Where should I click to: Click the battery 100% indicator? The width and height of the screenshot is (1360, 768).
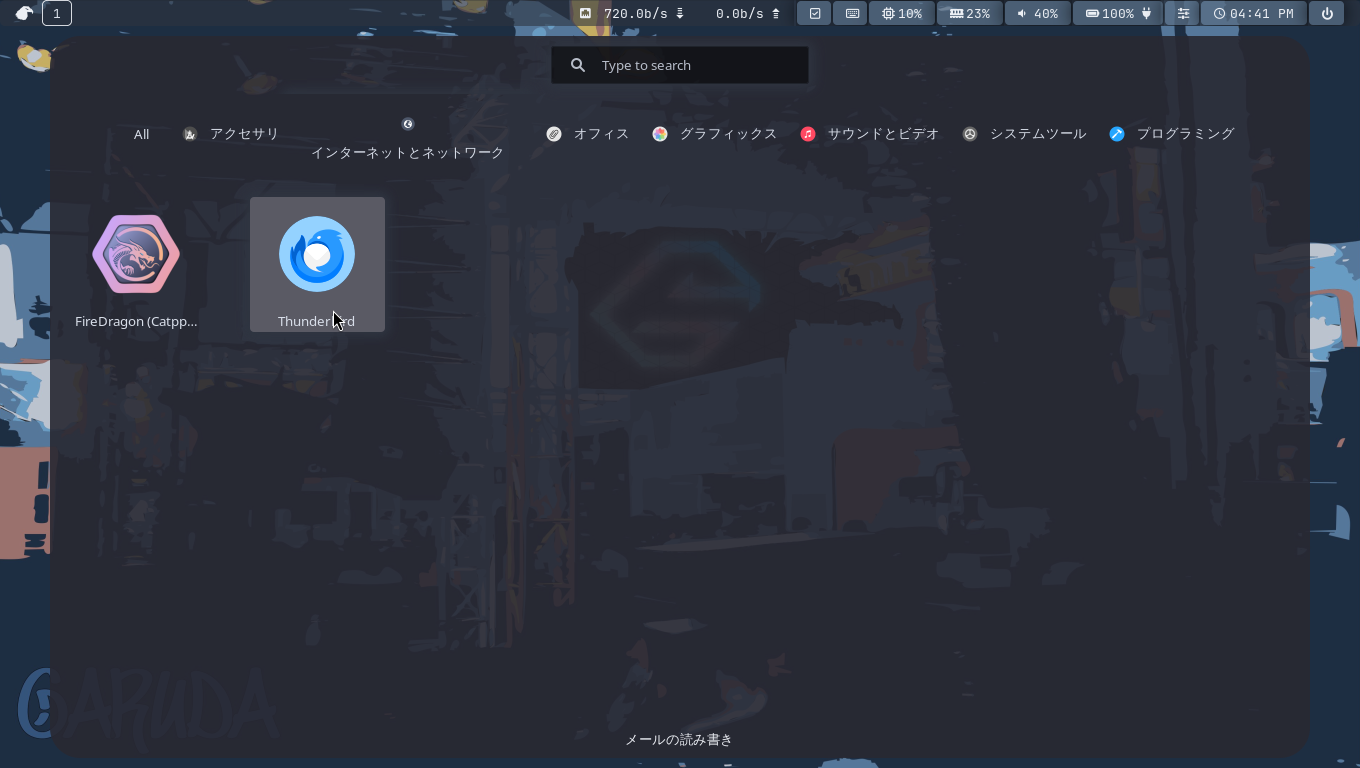coord(1119,13)
